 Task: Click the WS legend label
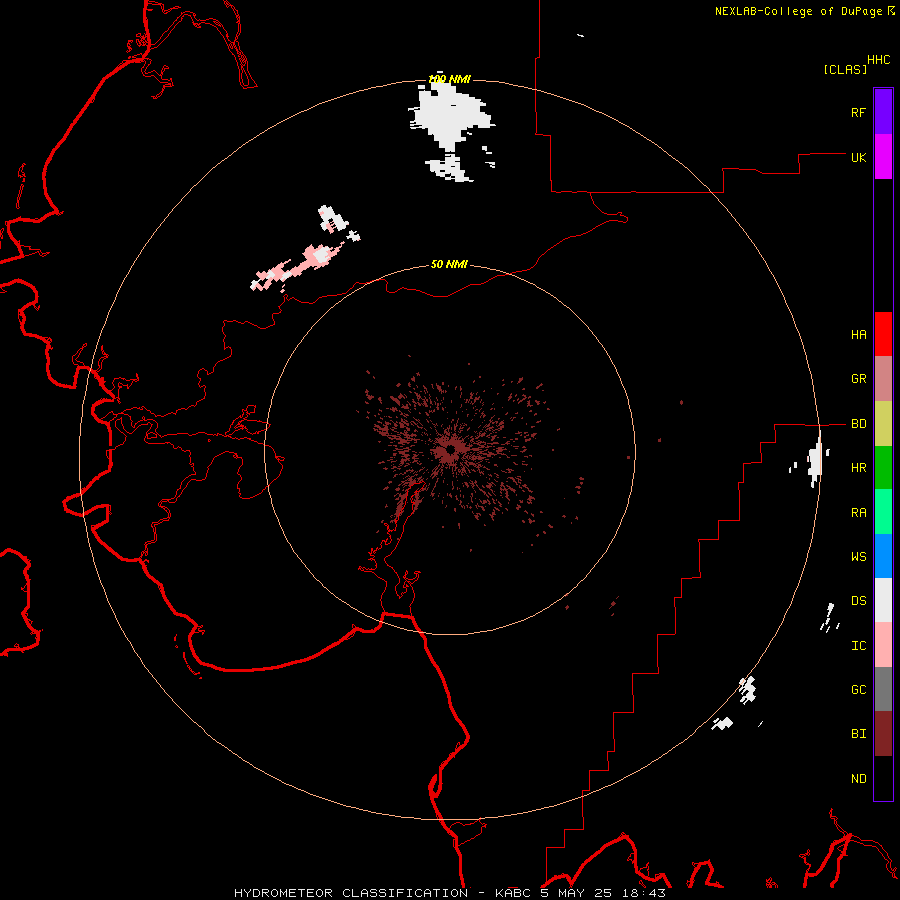click(858, 557)
